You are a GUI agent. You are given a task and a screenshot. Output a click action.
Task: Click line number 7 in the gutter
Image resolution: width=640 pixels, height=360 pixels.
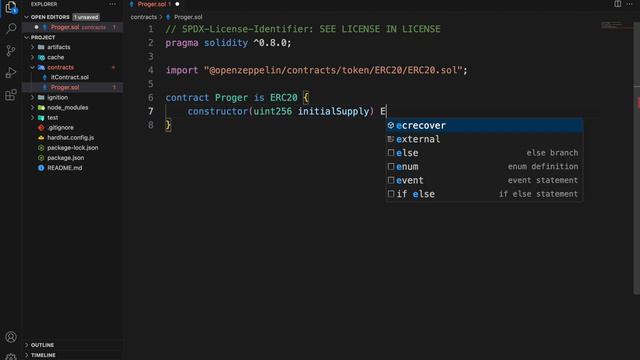pyautogui.click(x=151, y=111)
